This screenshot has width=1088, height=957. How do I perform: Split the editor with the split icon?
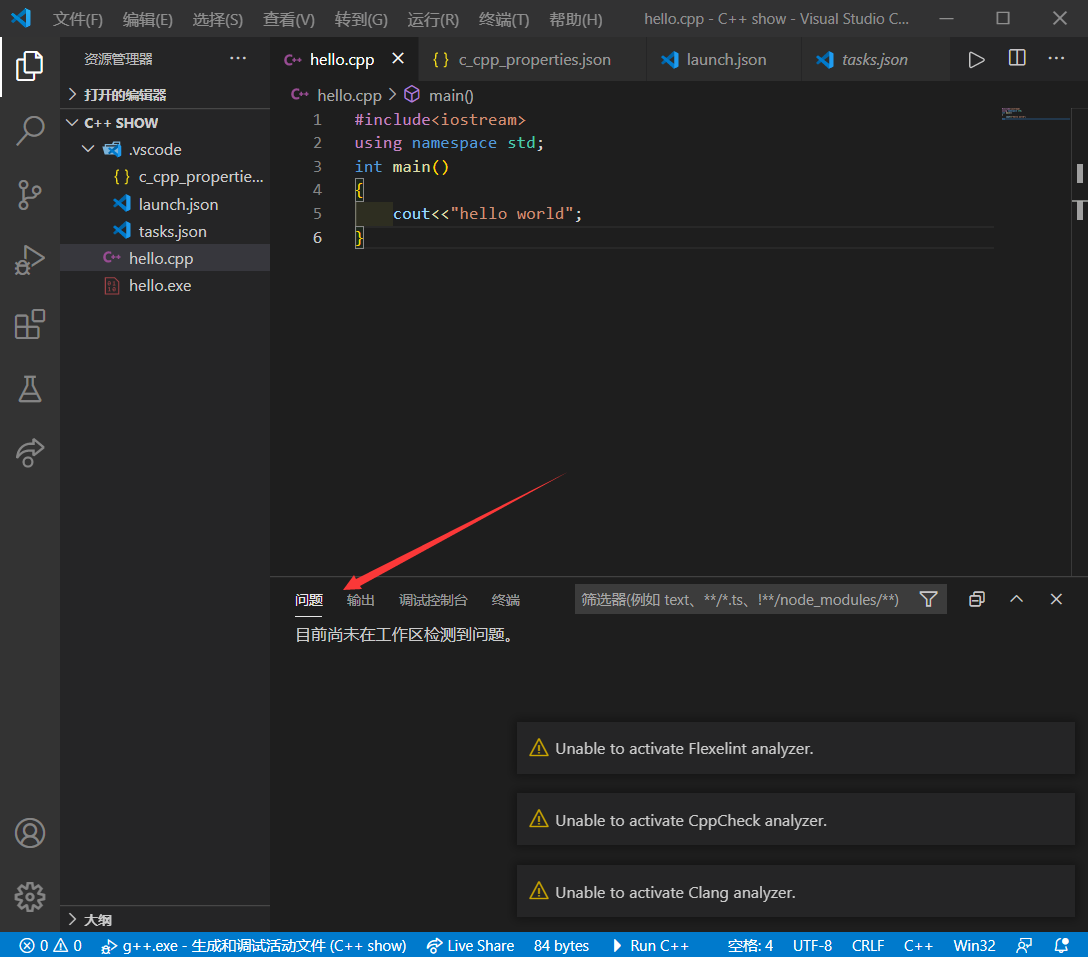pos(1016,59)
